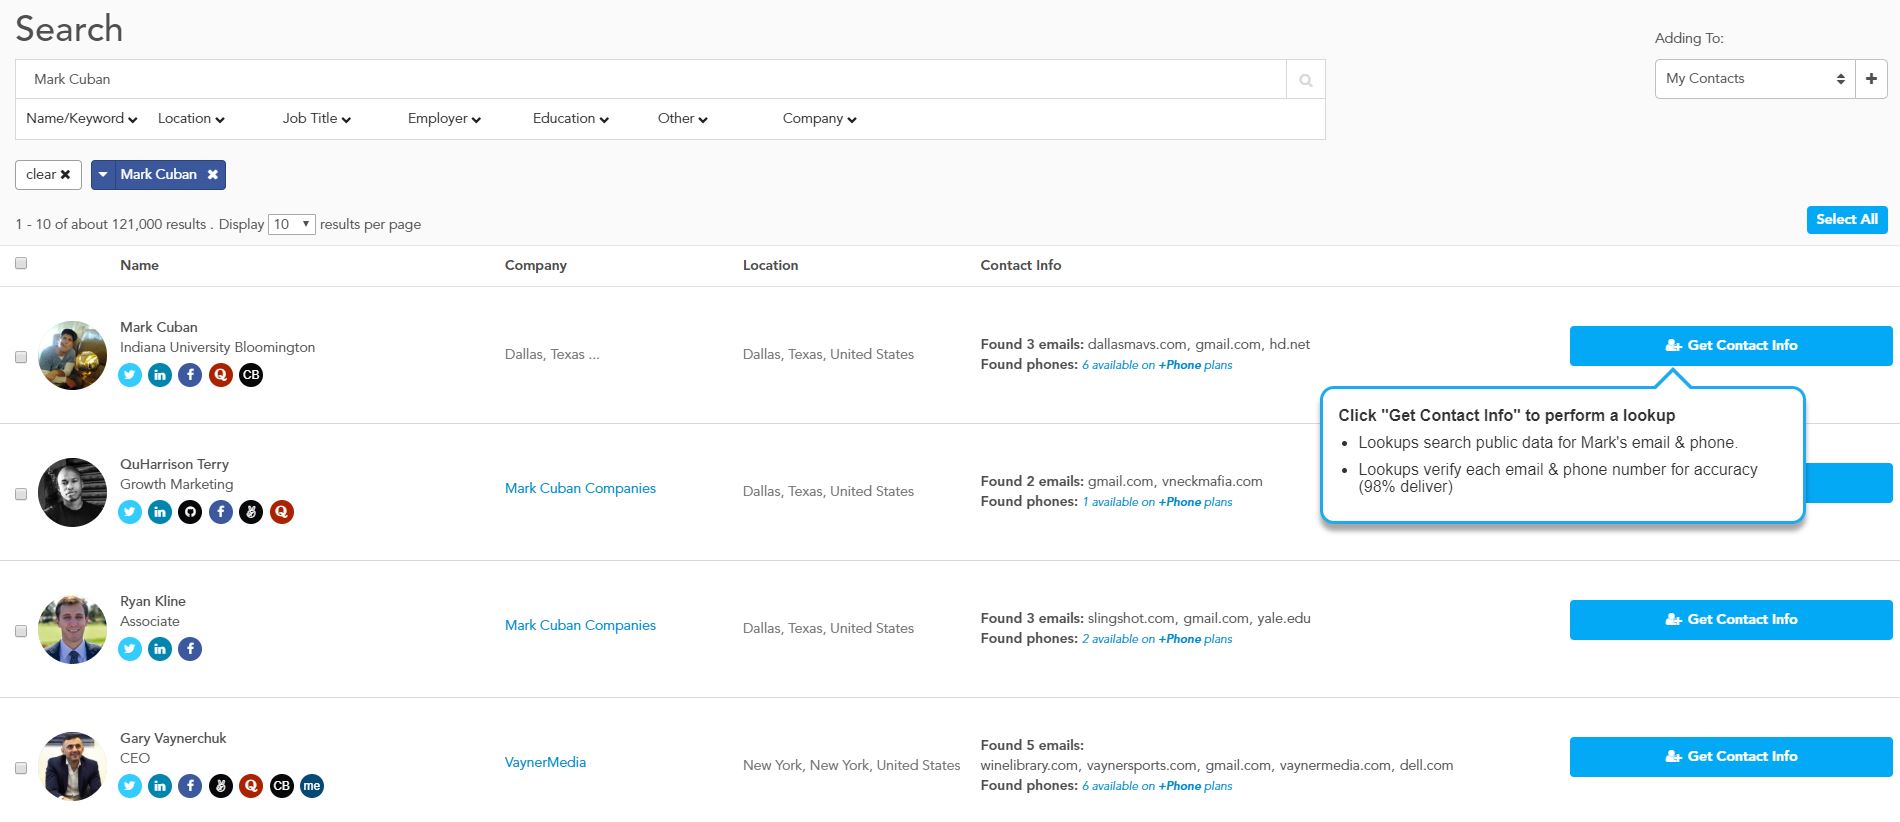The image size is (1900, 822).
Task: Open QuHarrison Terry's Mark Cuban Companies link
Action: tap(580, 488)
